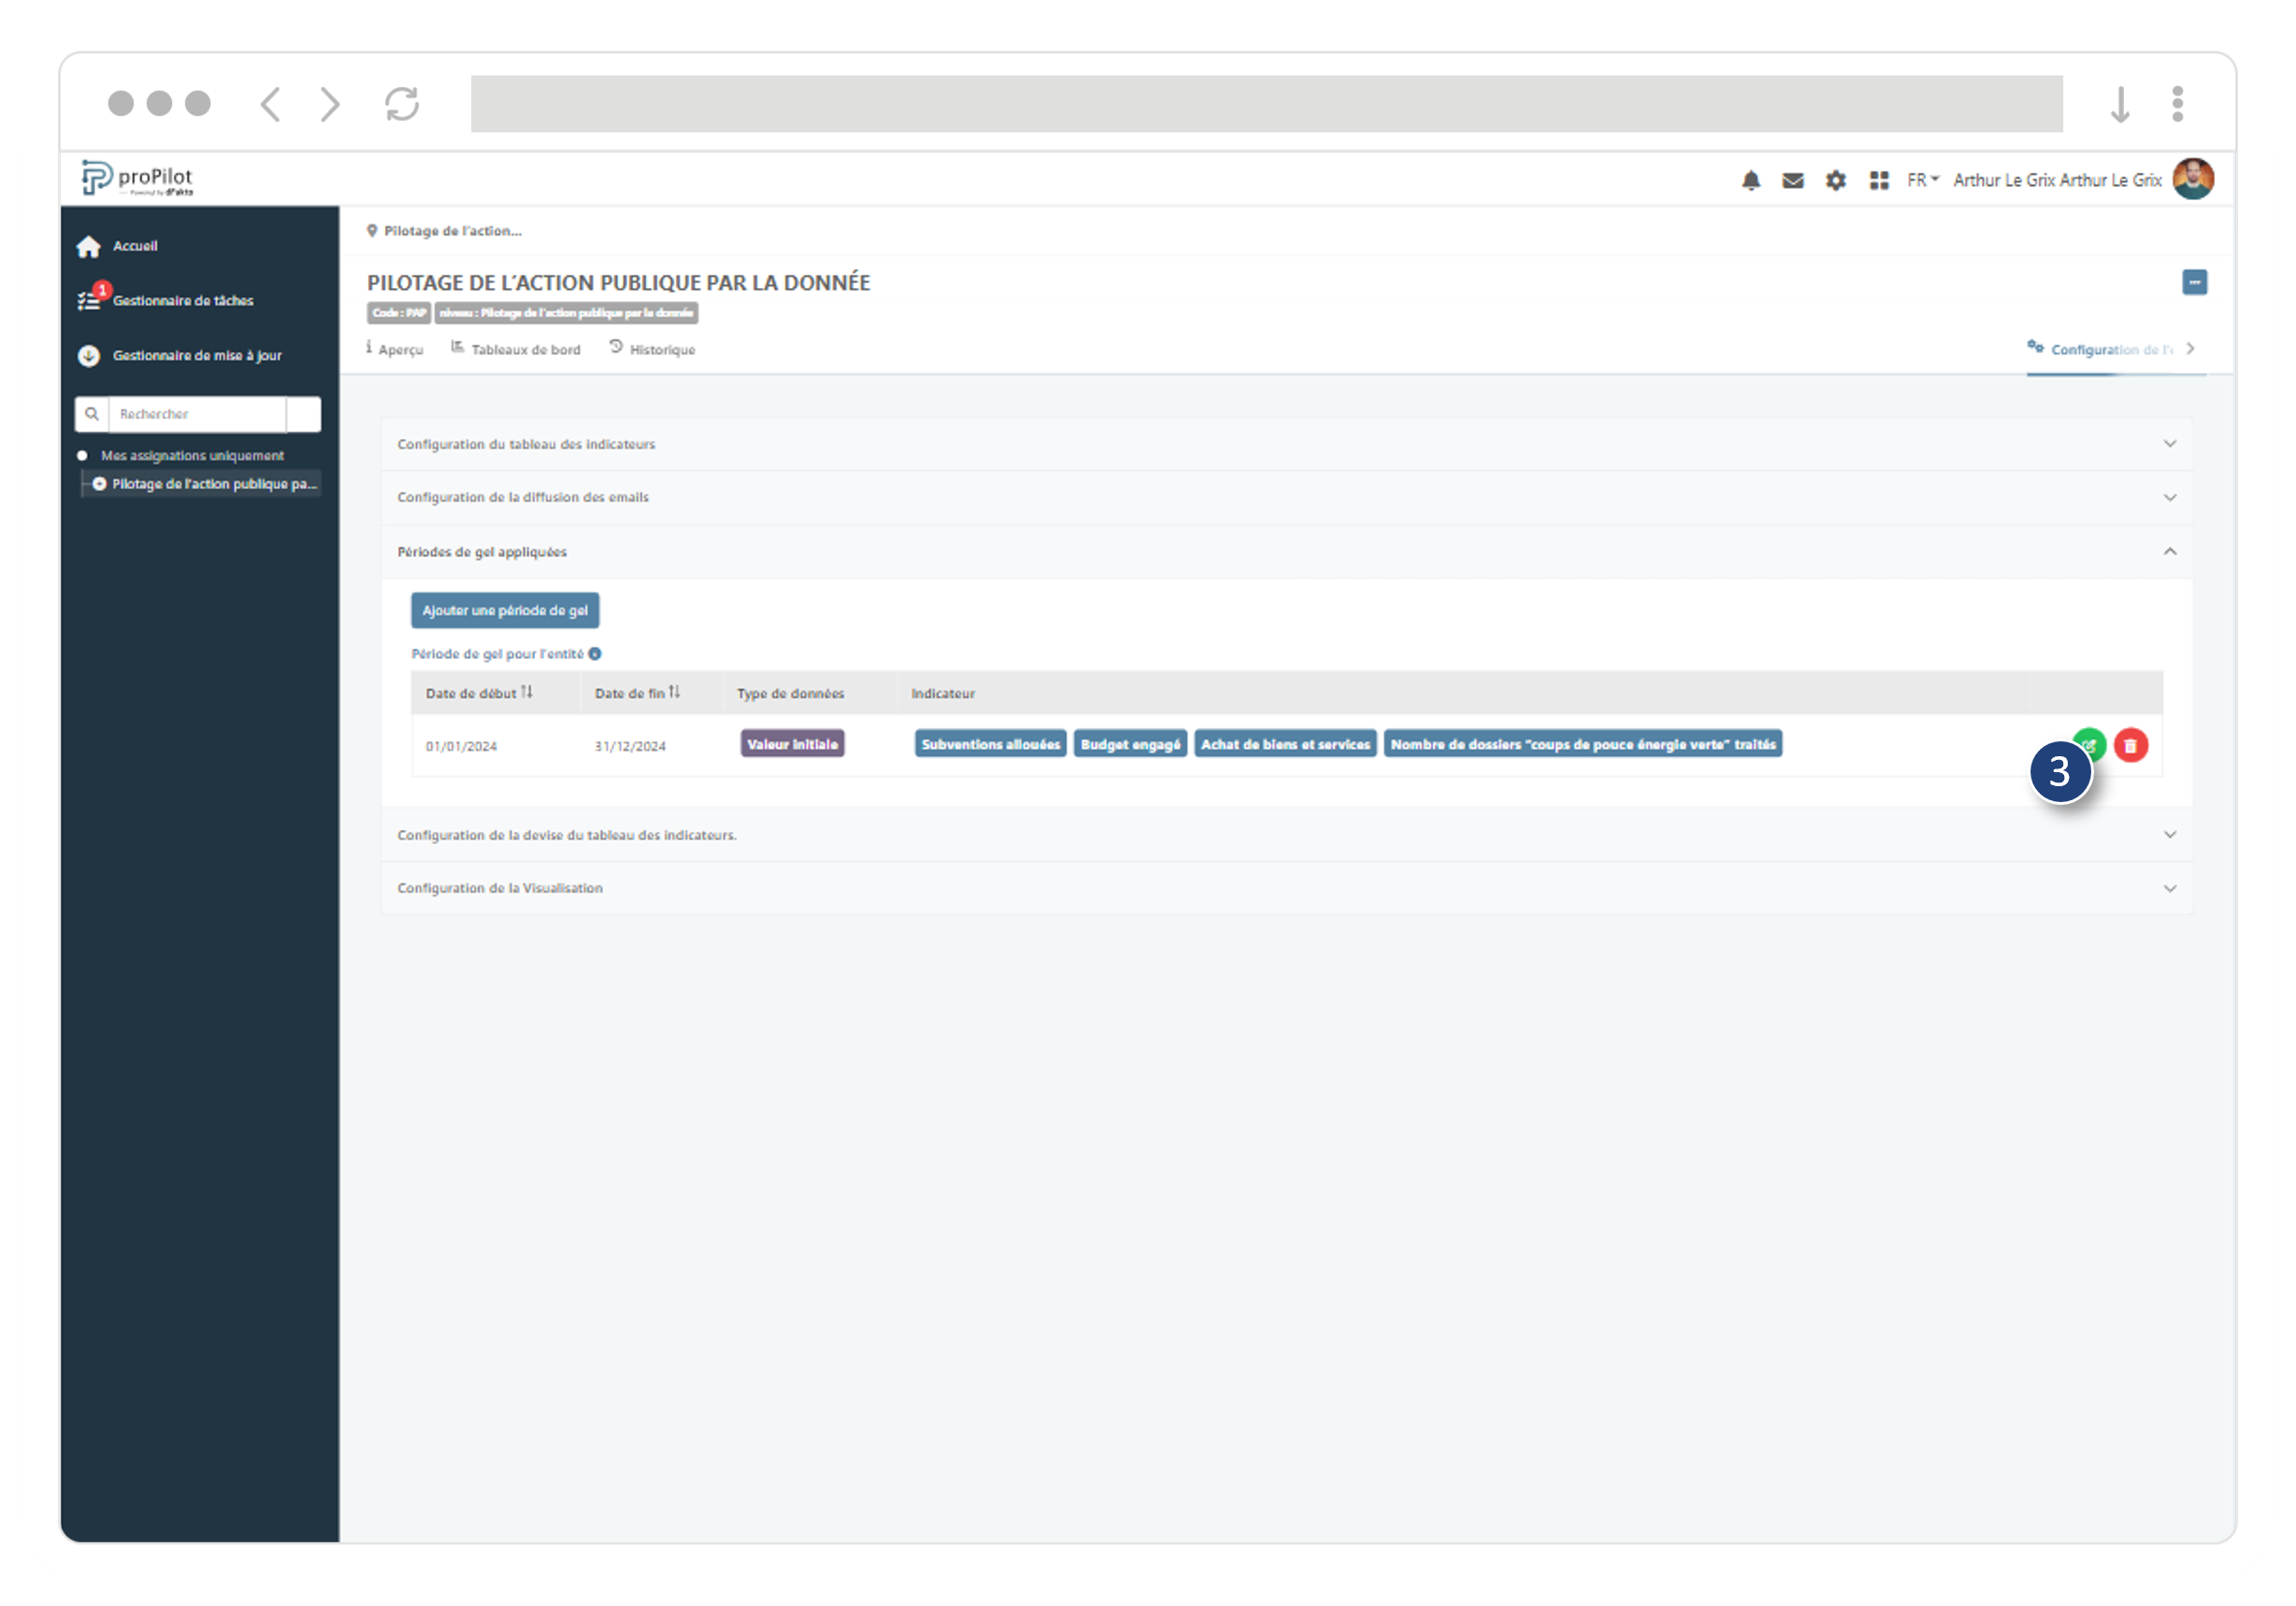
Task: Click browser back arrow
Action: [270, 104]
